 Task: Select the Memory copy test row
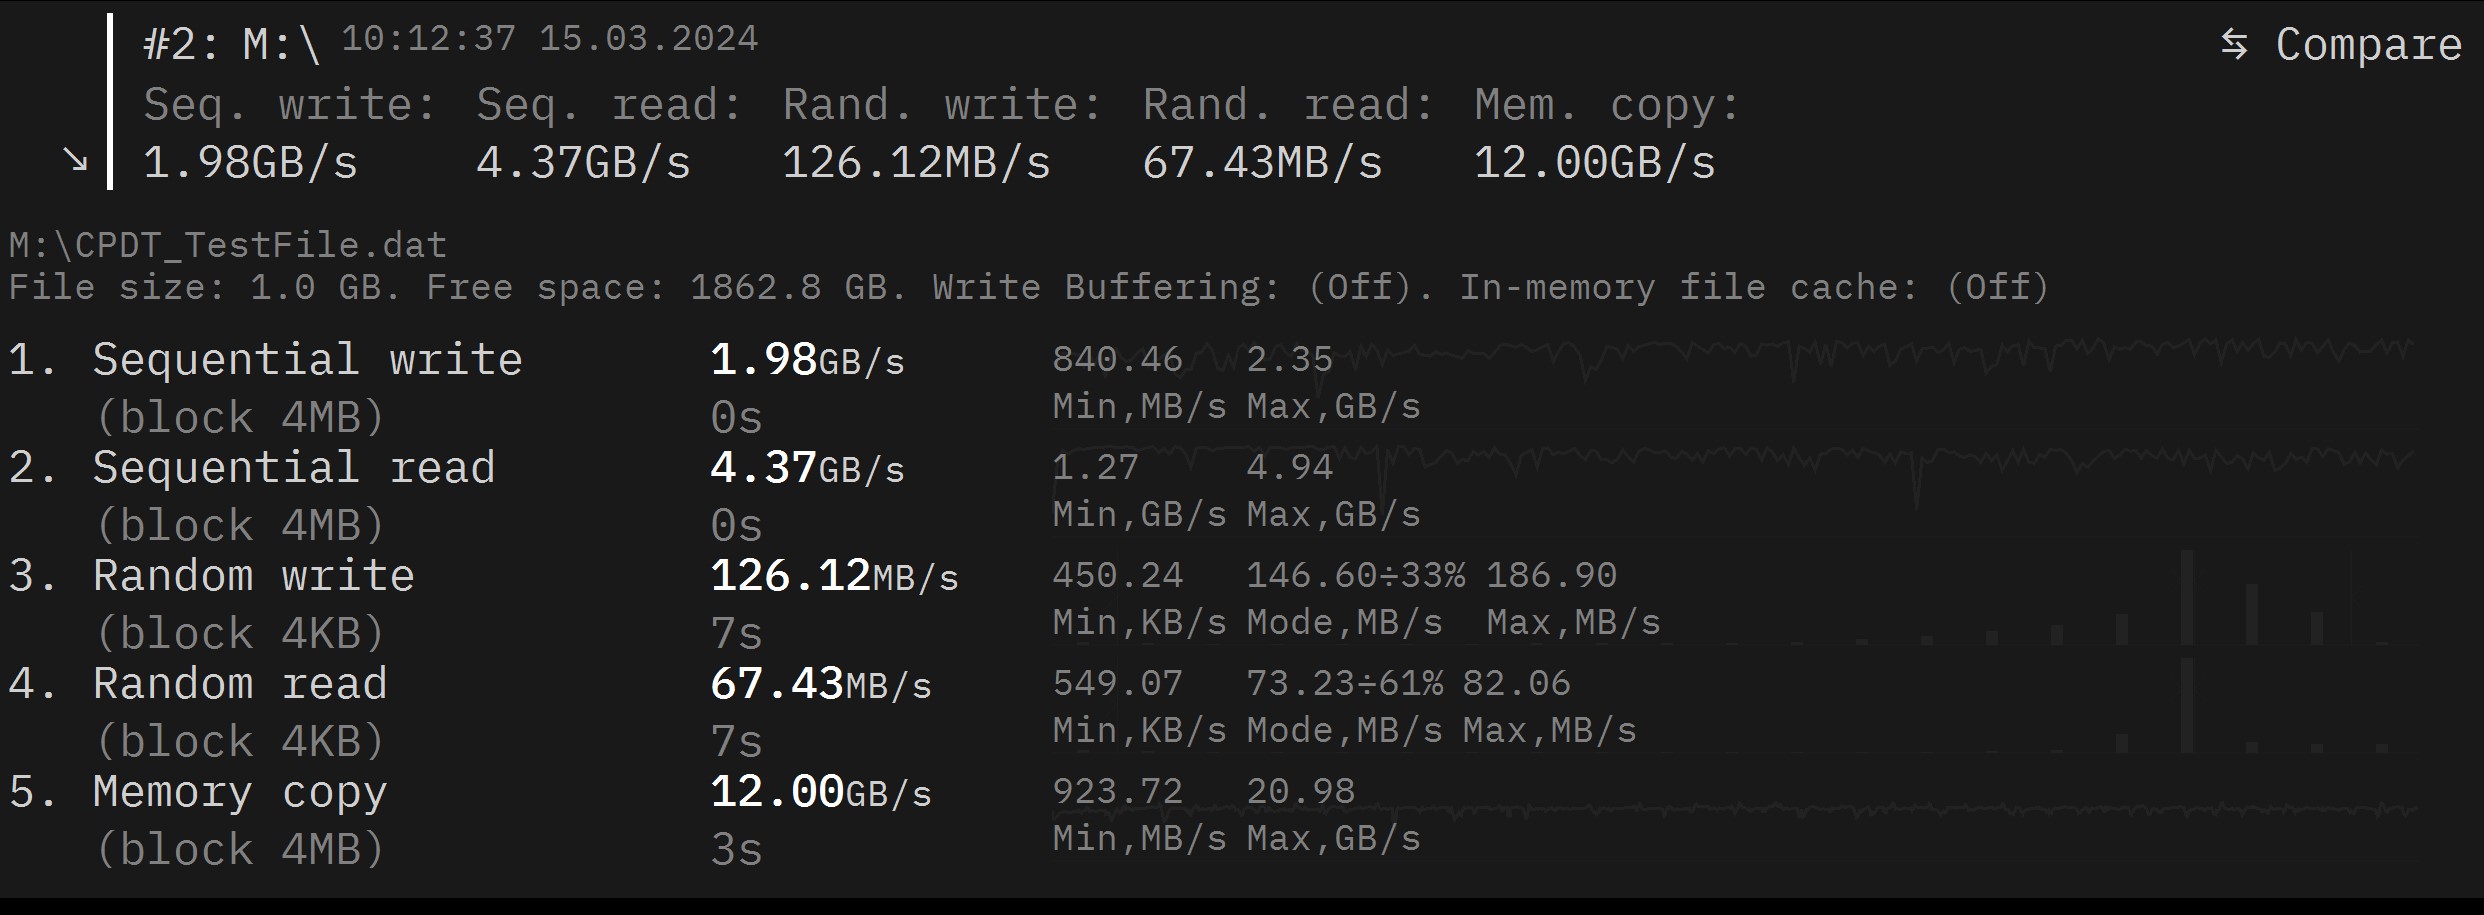[x=240, y=792]
